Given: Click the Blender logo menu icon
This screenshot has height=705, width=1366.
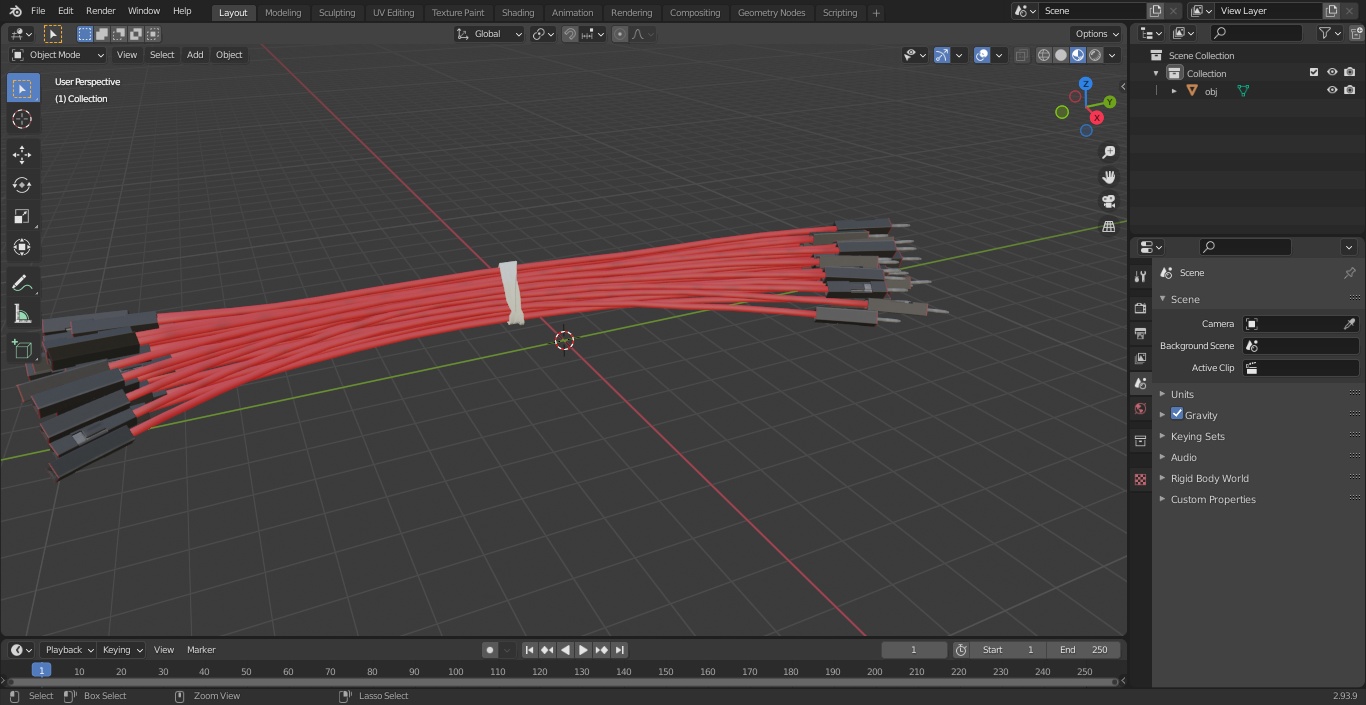Looking at the screenshot, I should [16, 11].
